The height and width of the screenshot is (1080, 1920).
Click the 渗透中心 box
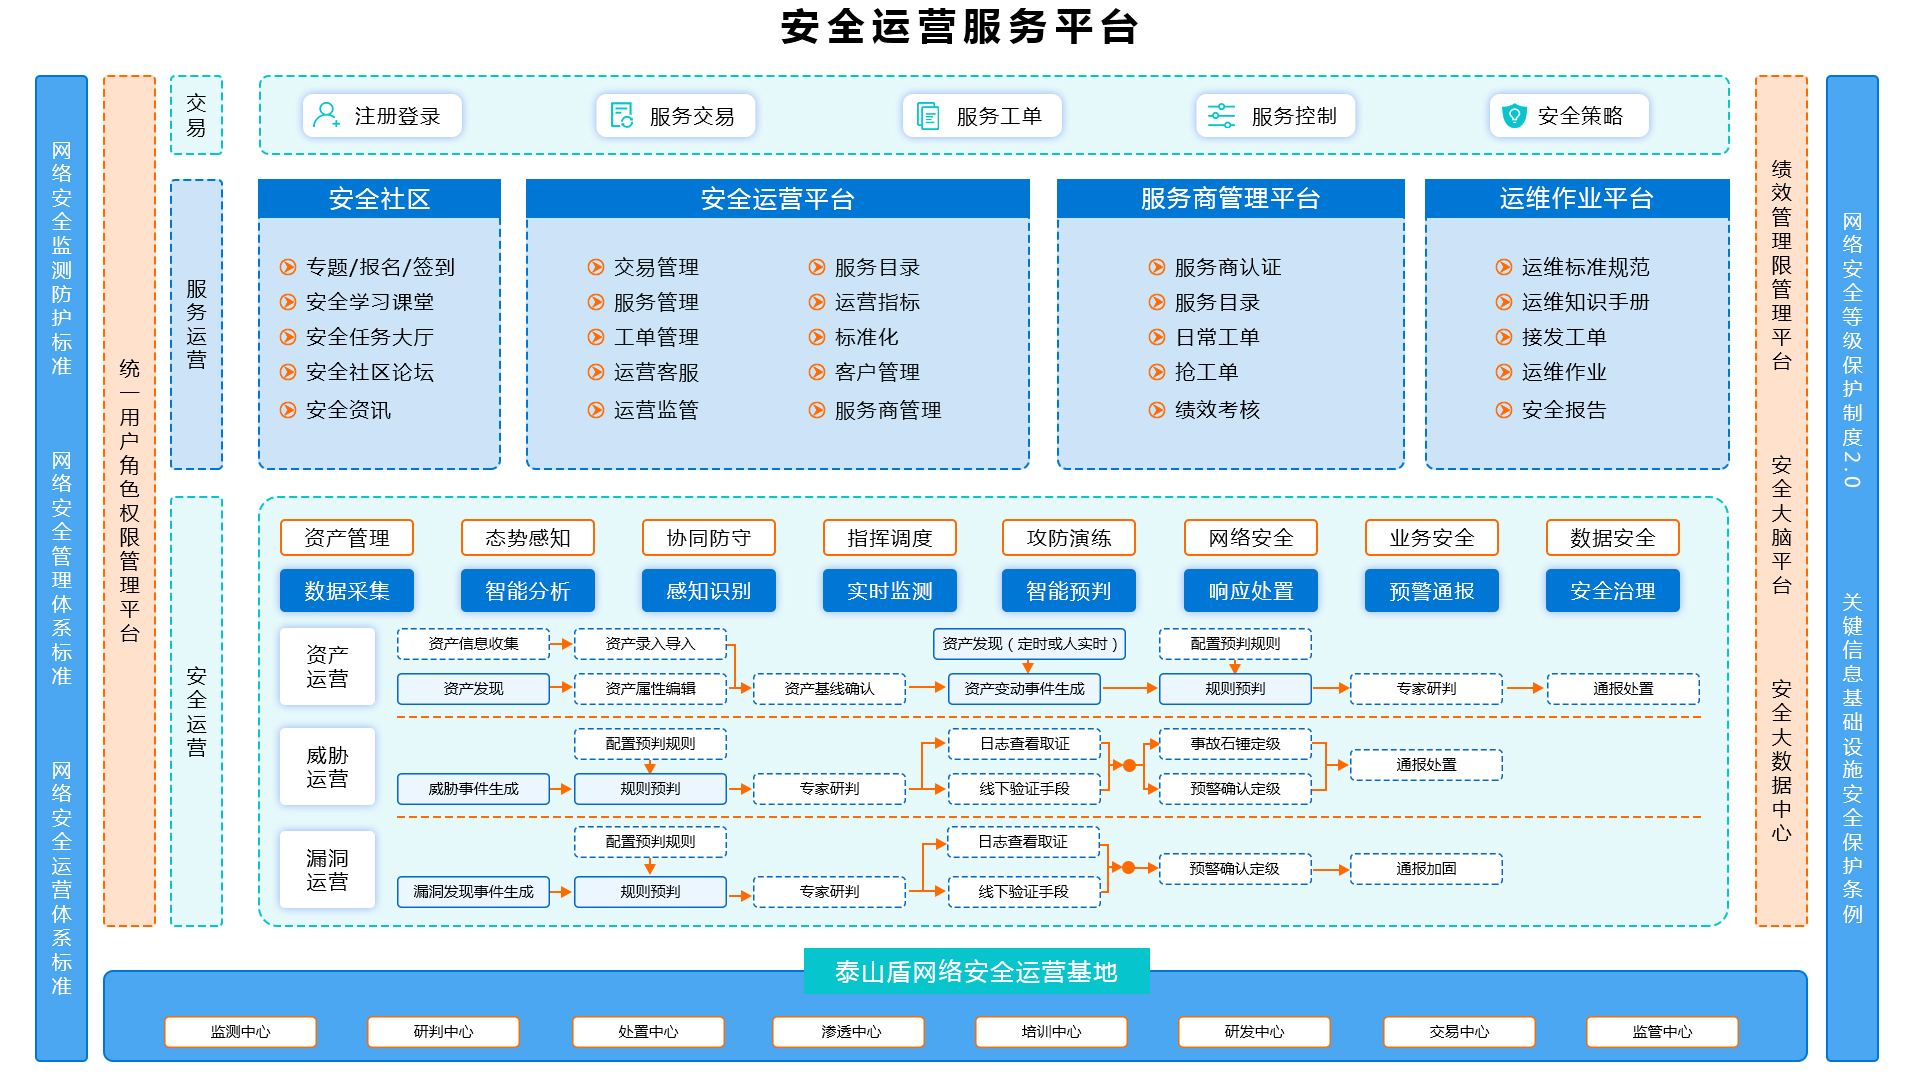pyautogui.click(x=850, y=1031)
